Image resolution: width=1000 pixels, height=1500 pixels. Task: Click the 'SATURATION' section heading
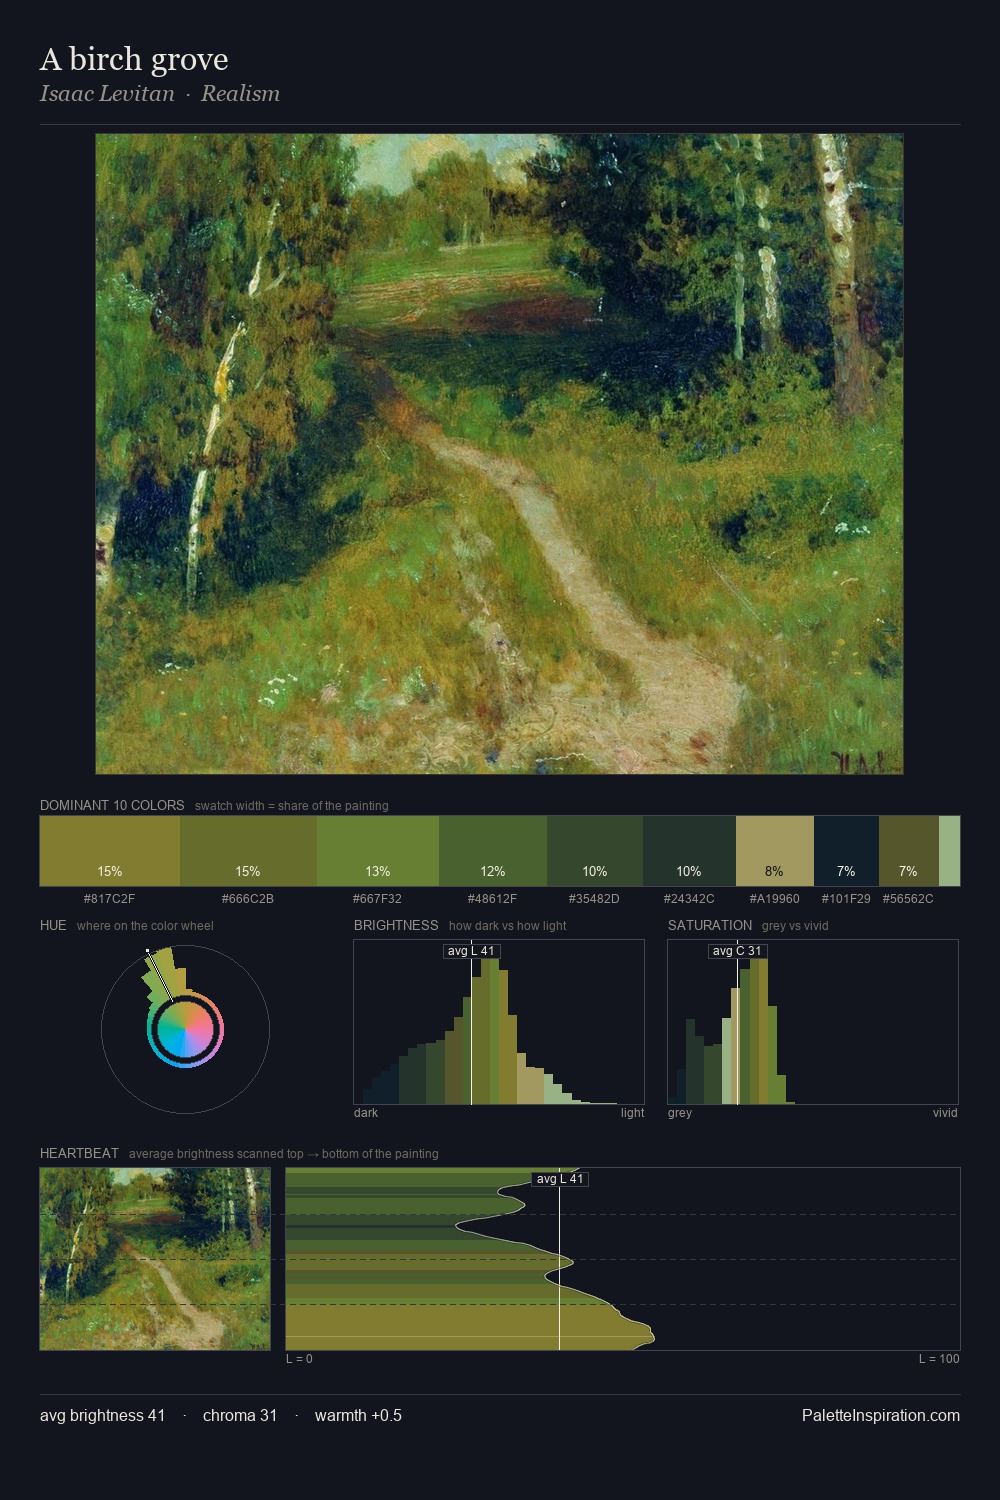tap(710, 925)
